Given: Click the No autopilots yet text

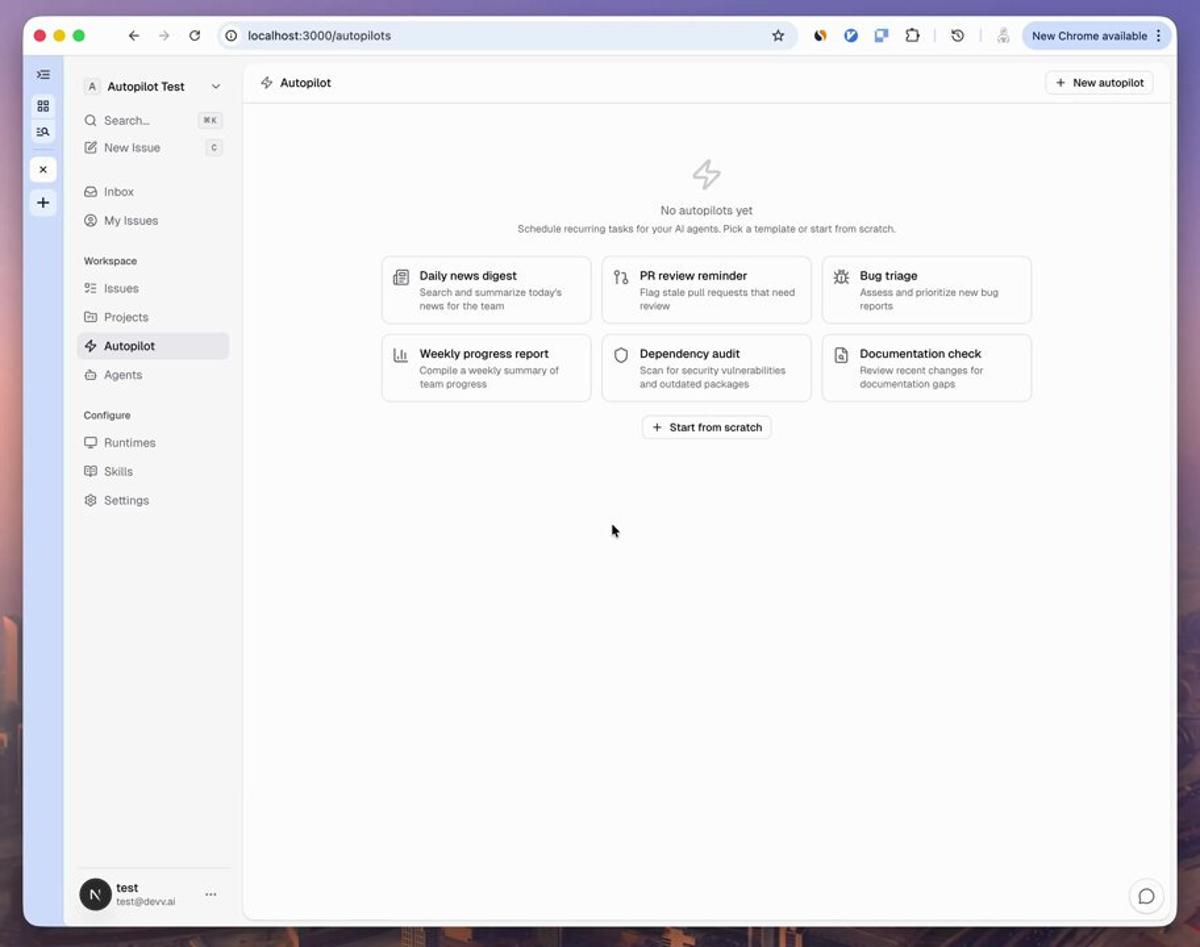Looking at the screenshot, I should tap(706, 211).
